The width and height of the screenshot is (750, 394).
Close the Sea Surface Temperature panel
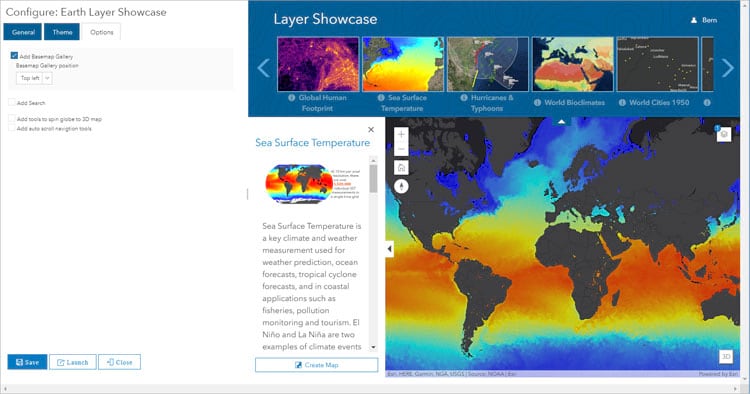[x=371, y=130]
